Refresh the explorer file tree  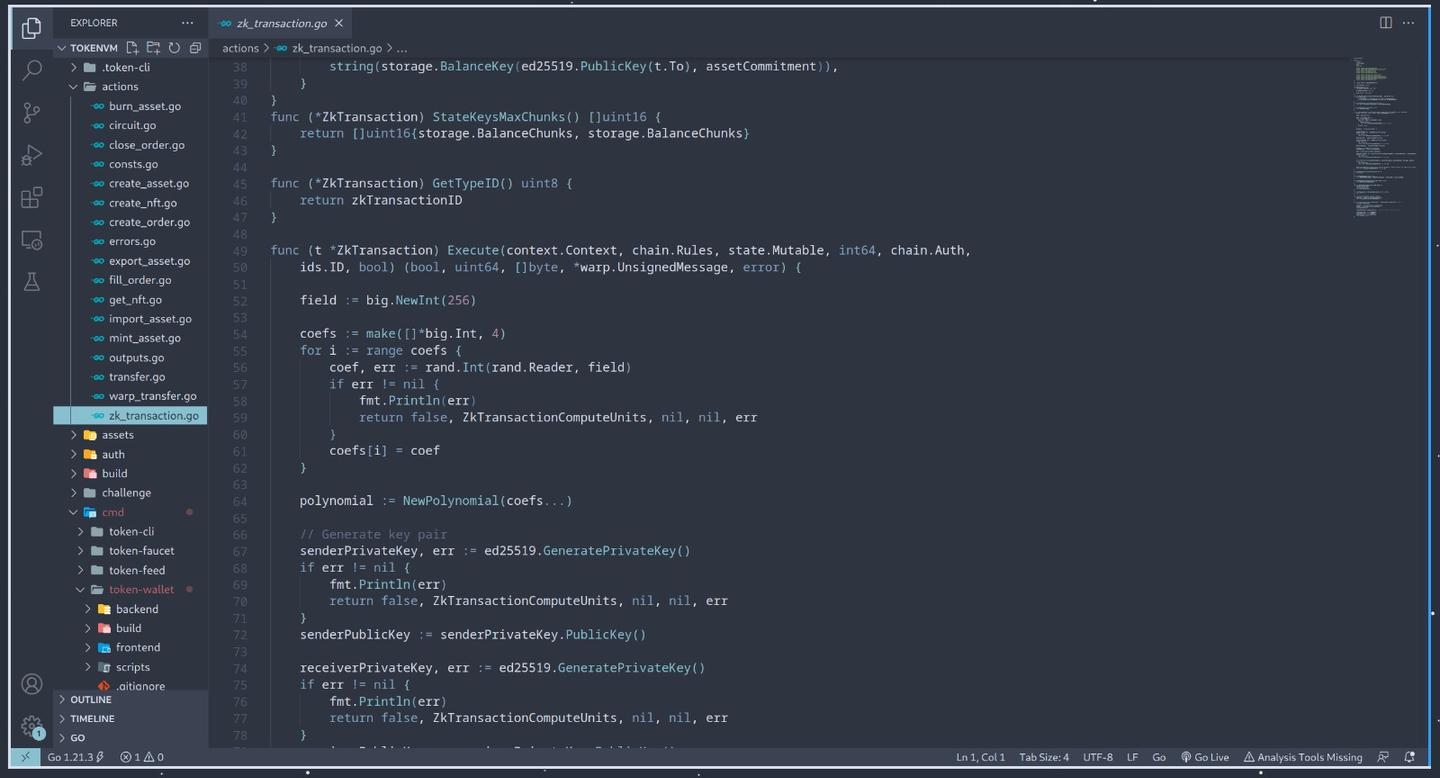174,48
